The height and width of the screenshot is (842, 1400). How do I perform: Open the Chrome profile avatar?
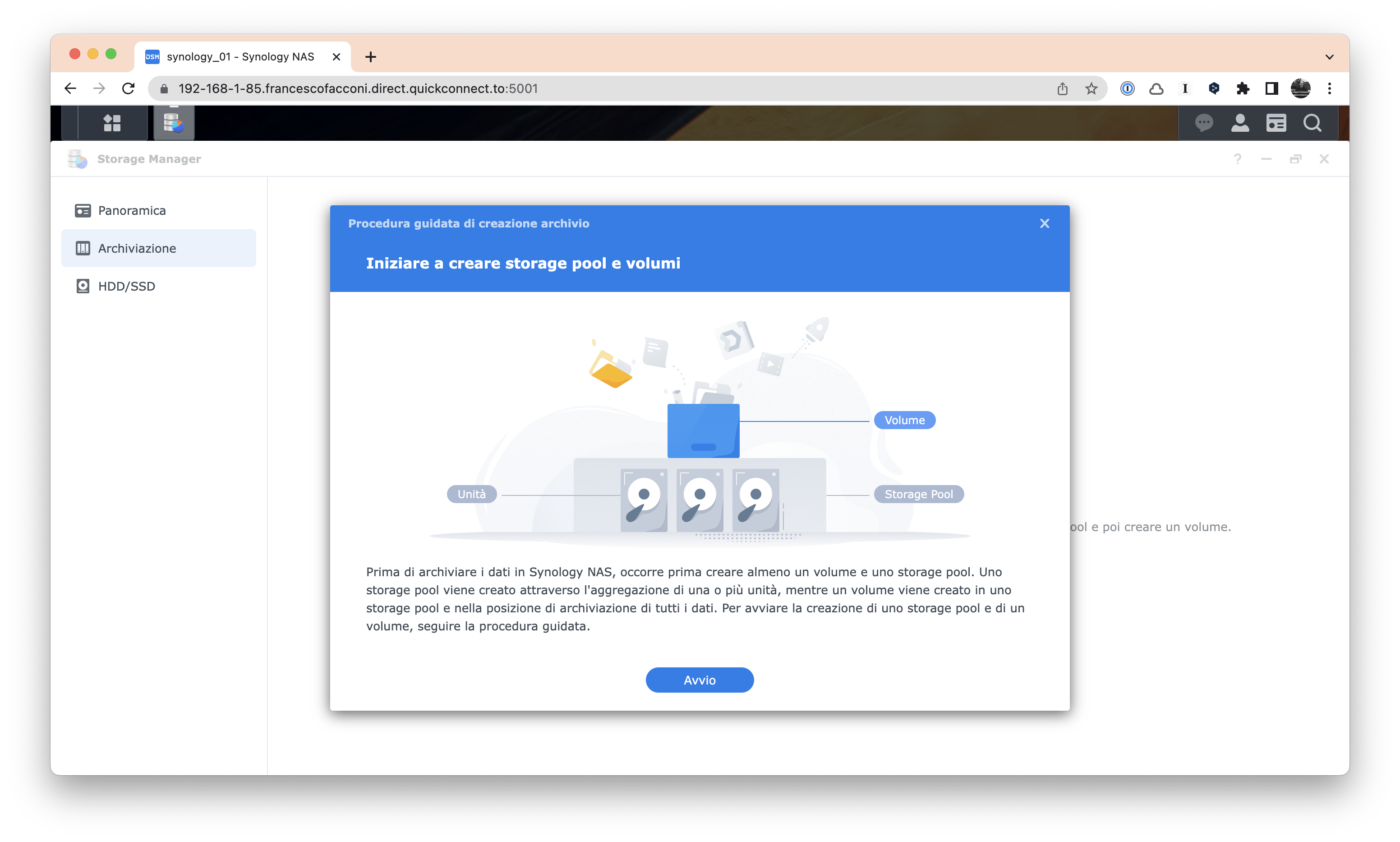[x=1301, y=88]
